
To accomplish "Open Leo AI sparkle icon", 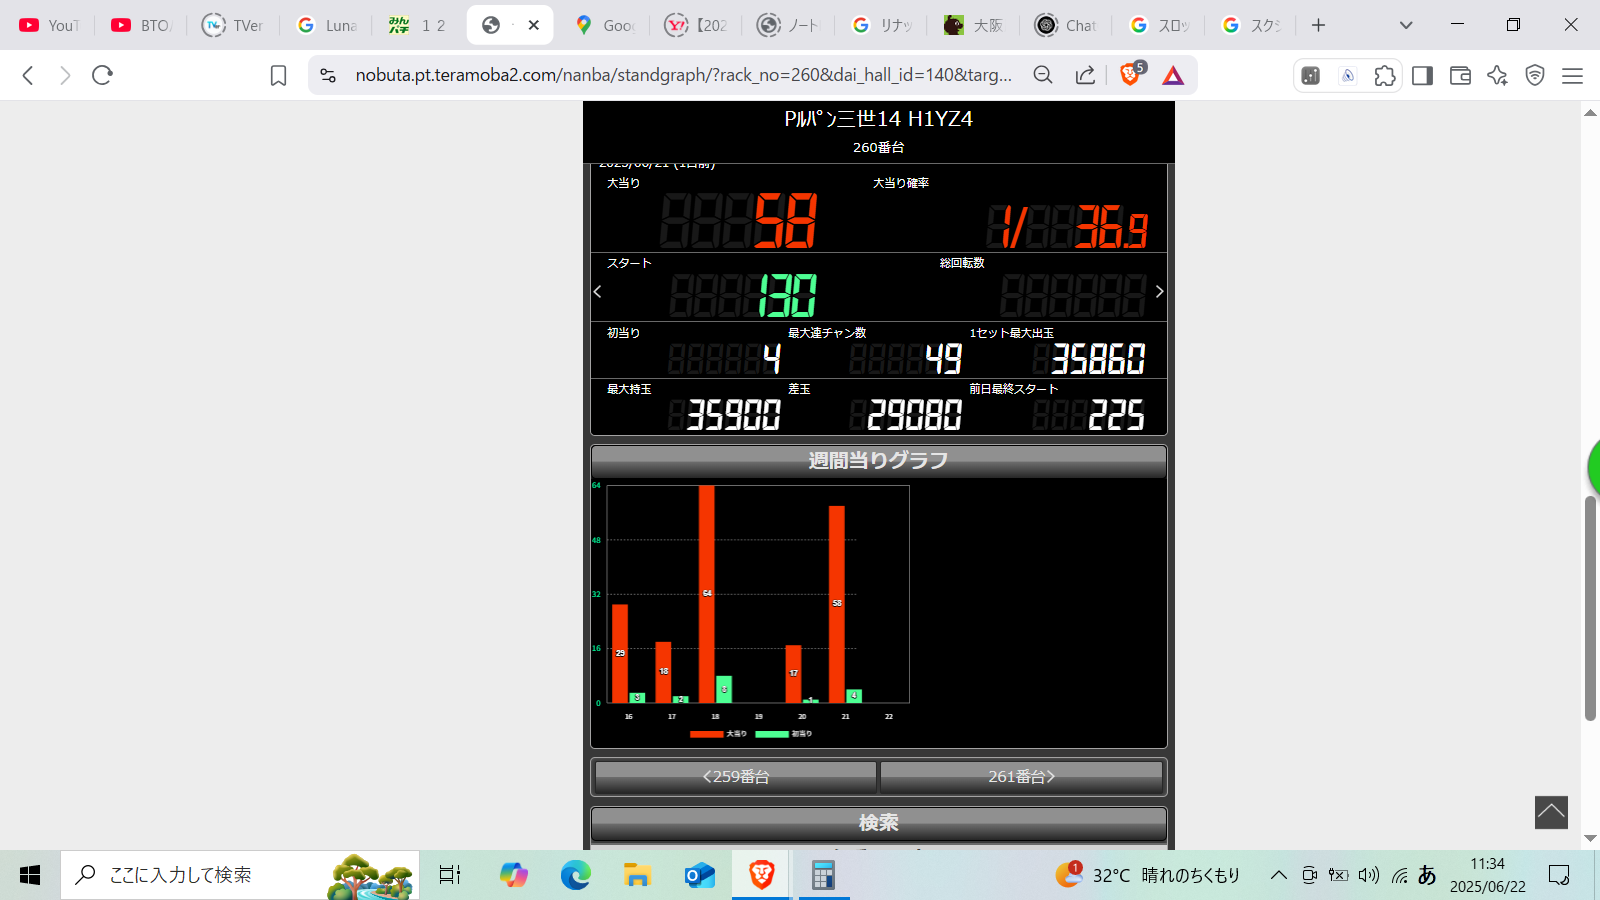I will point(1497,75).
